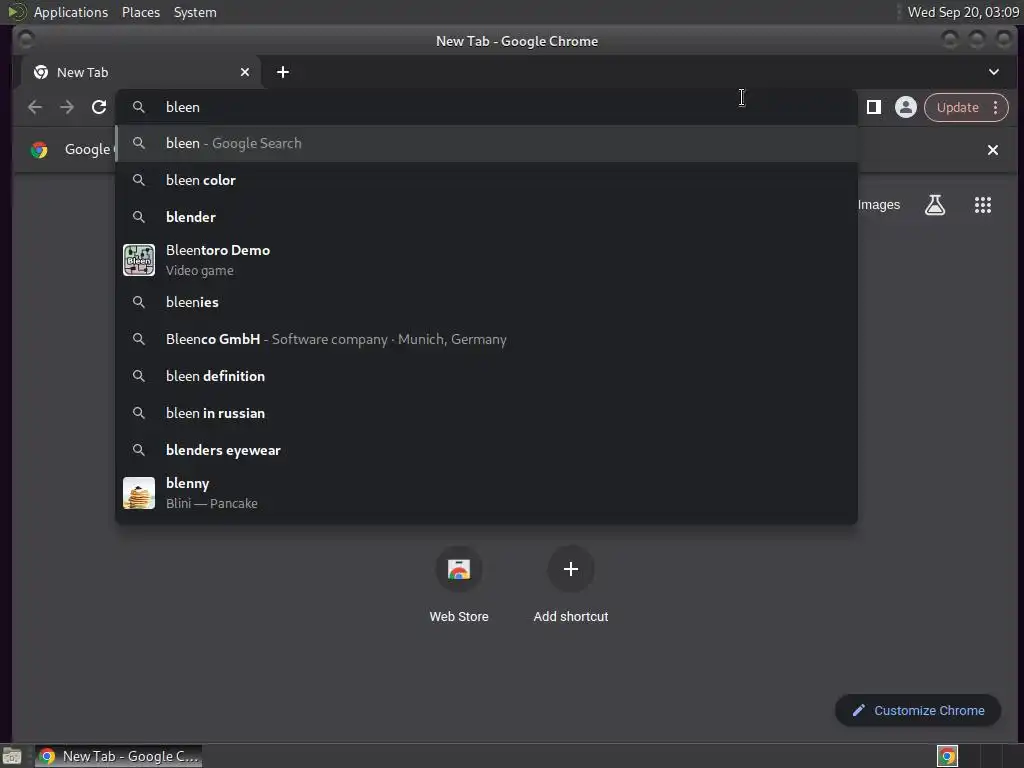Click the Bleentoro Demo thumbnail

click(x=139, y=260)
